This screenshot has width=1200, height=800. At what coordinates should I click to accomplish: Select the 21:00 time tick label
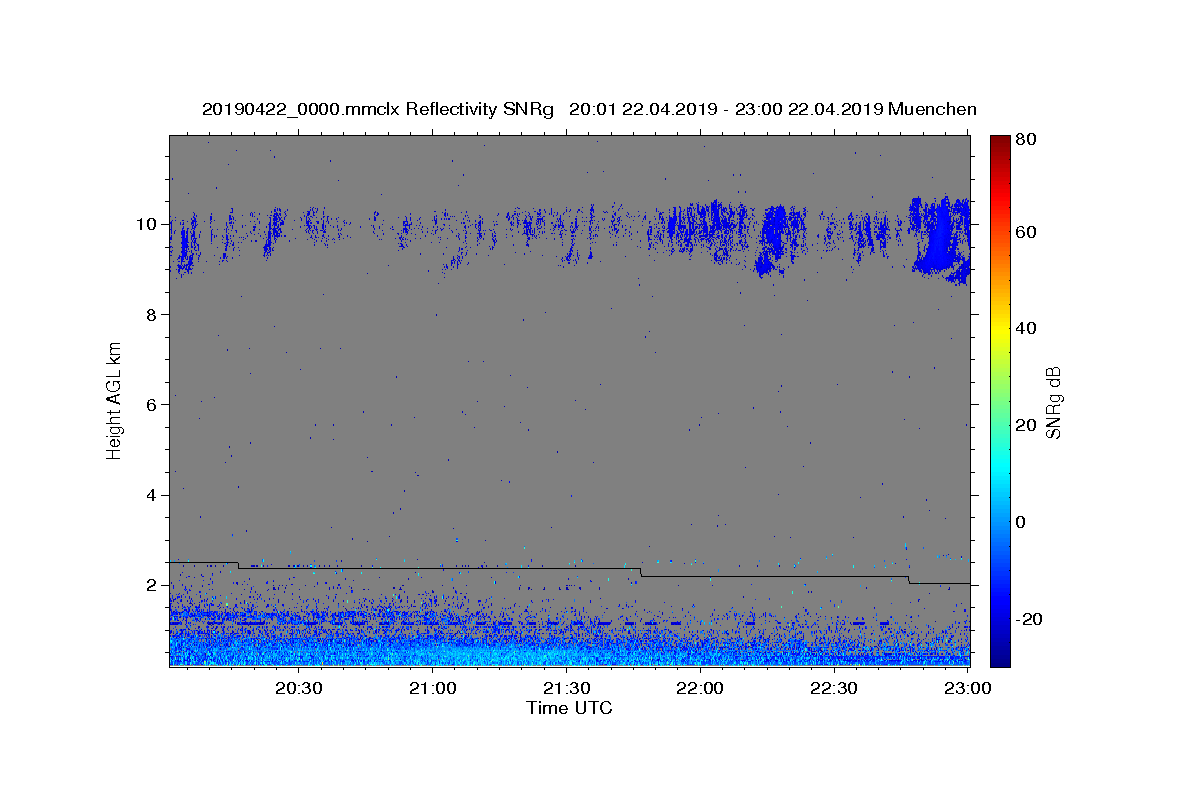433,688
